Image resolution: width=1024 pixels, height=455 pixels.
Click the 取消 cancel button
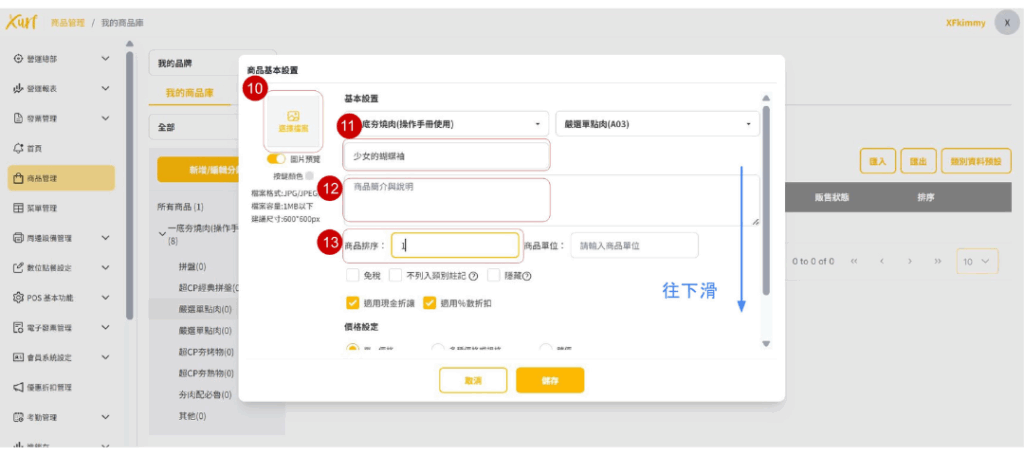click(x=472, y=381)
